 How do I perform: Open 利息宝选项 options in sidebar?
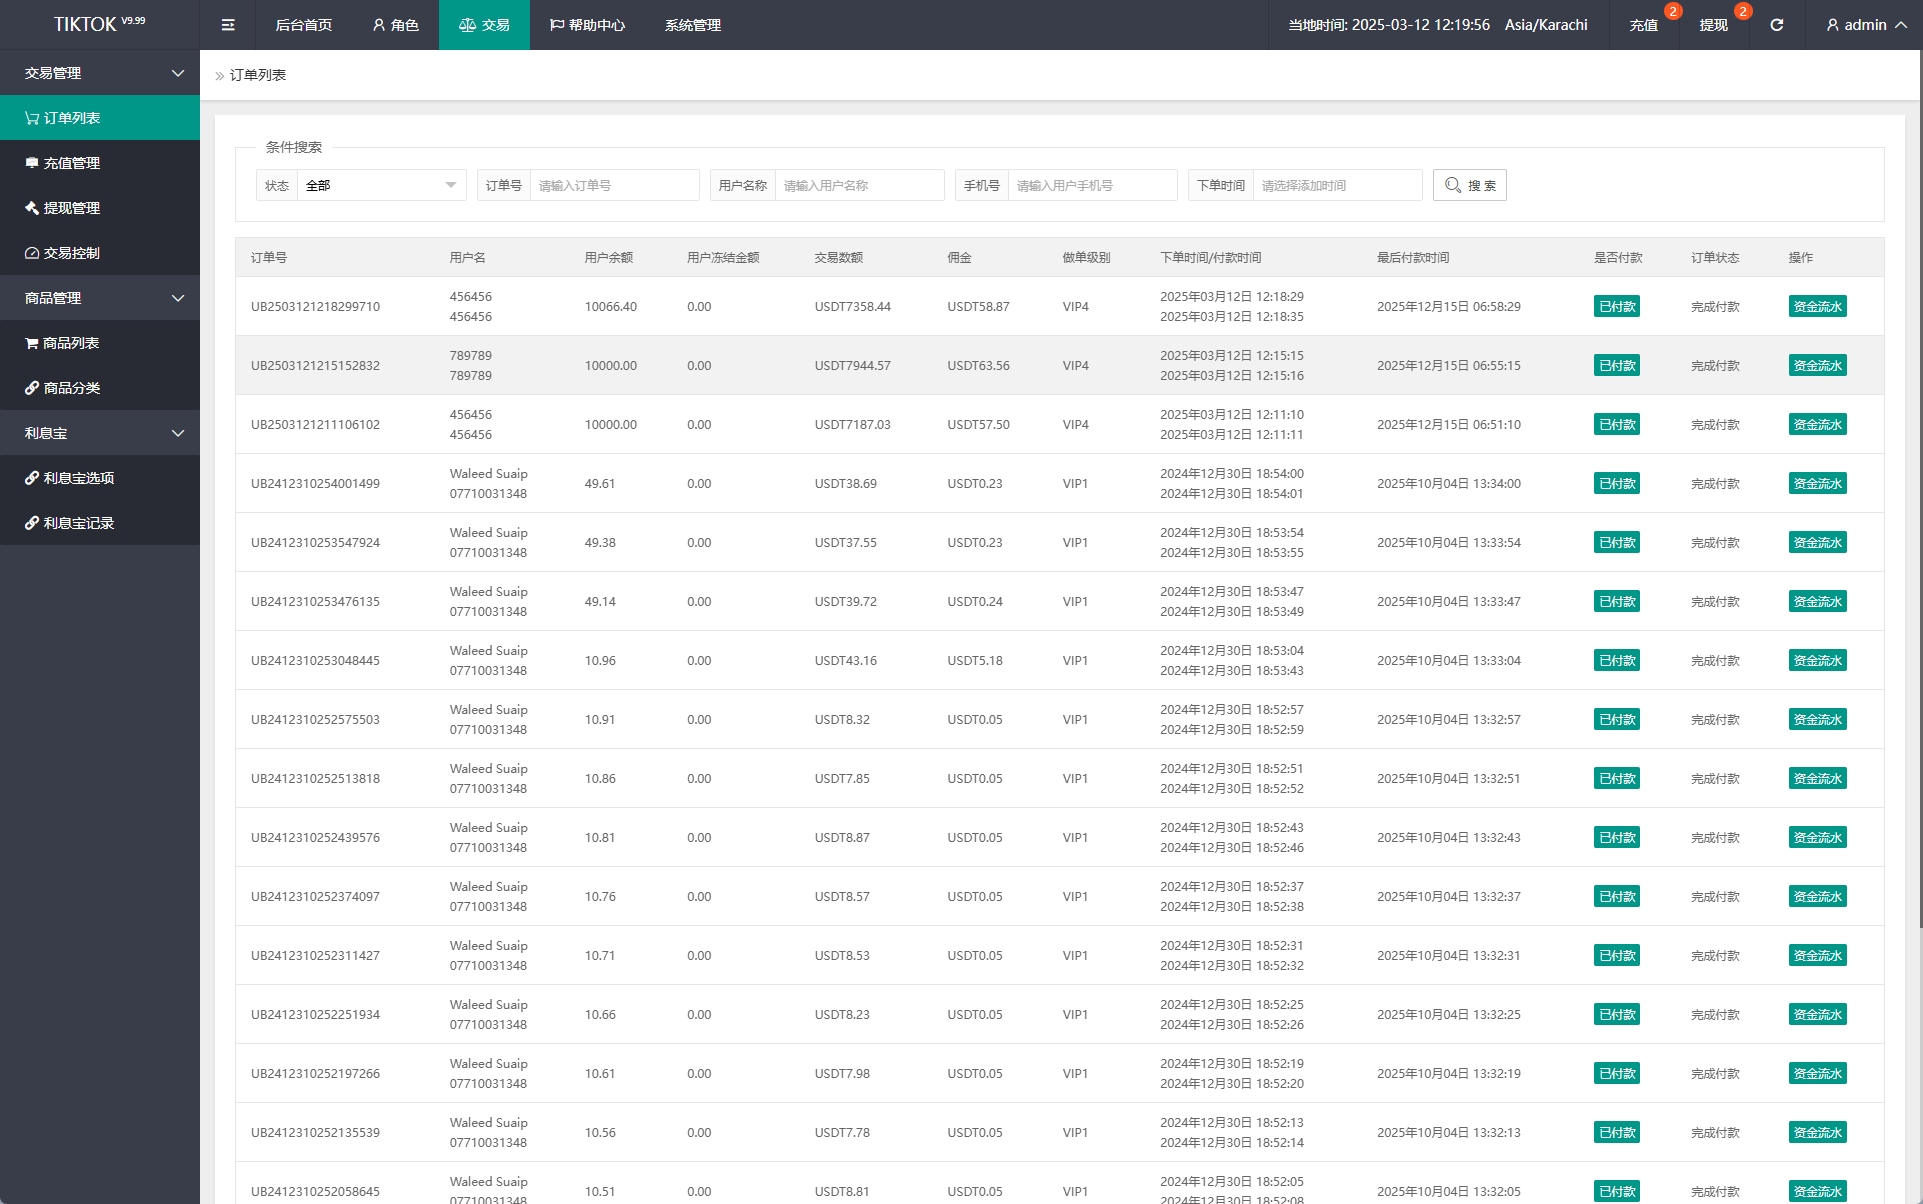pos(79,478)
